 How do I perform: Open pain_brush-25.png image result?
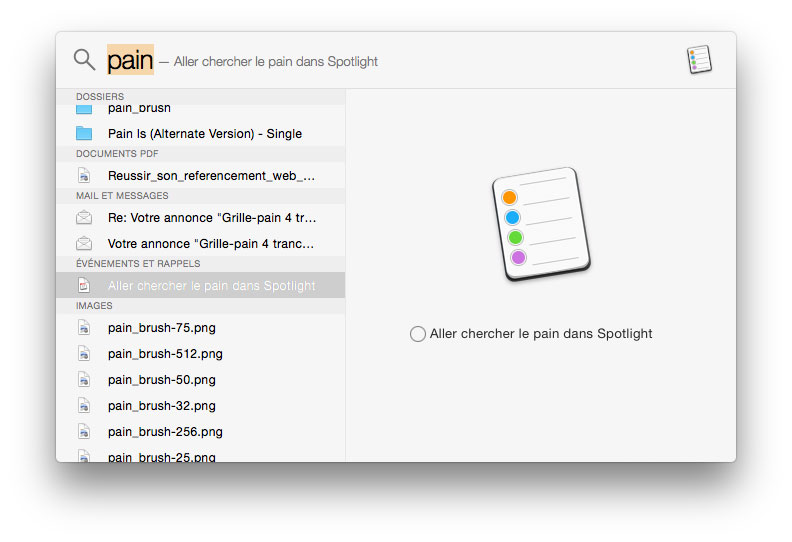point(201,455)
